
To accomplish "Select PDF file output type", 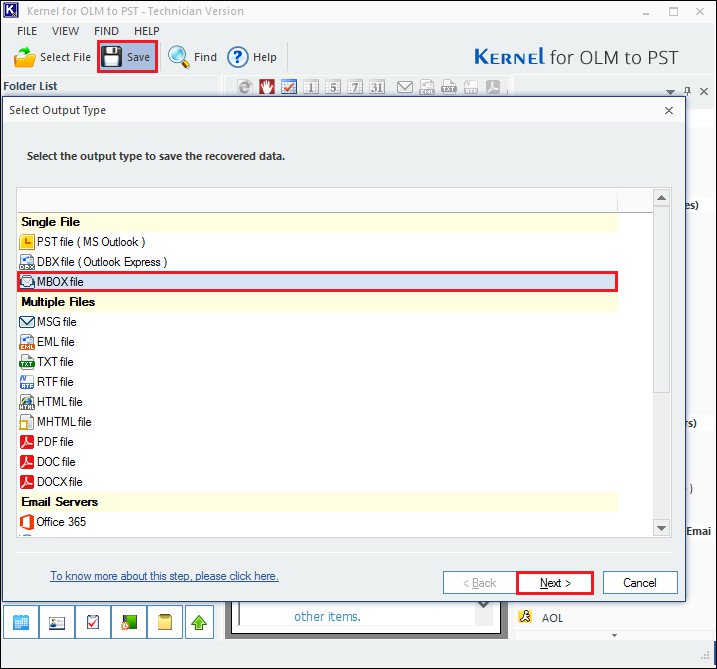I will pyautogui.click(x=54, y=442).
